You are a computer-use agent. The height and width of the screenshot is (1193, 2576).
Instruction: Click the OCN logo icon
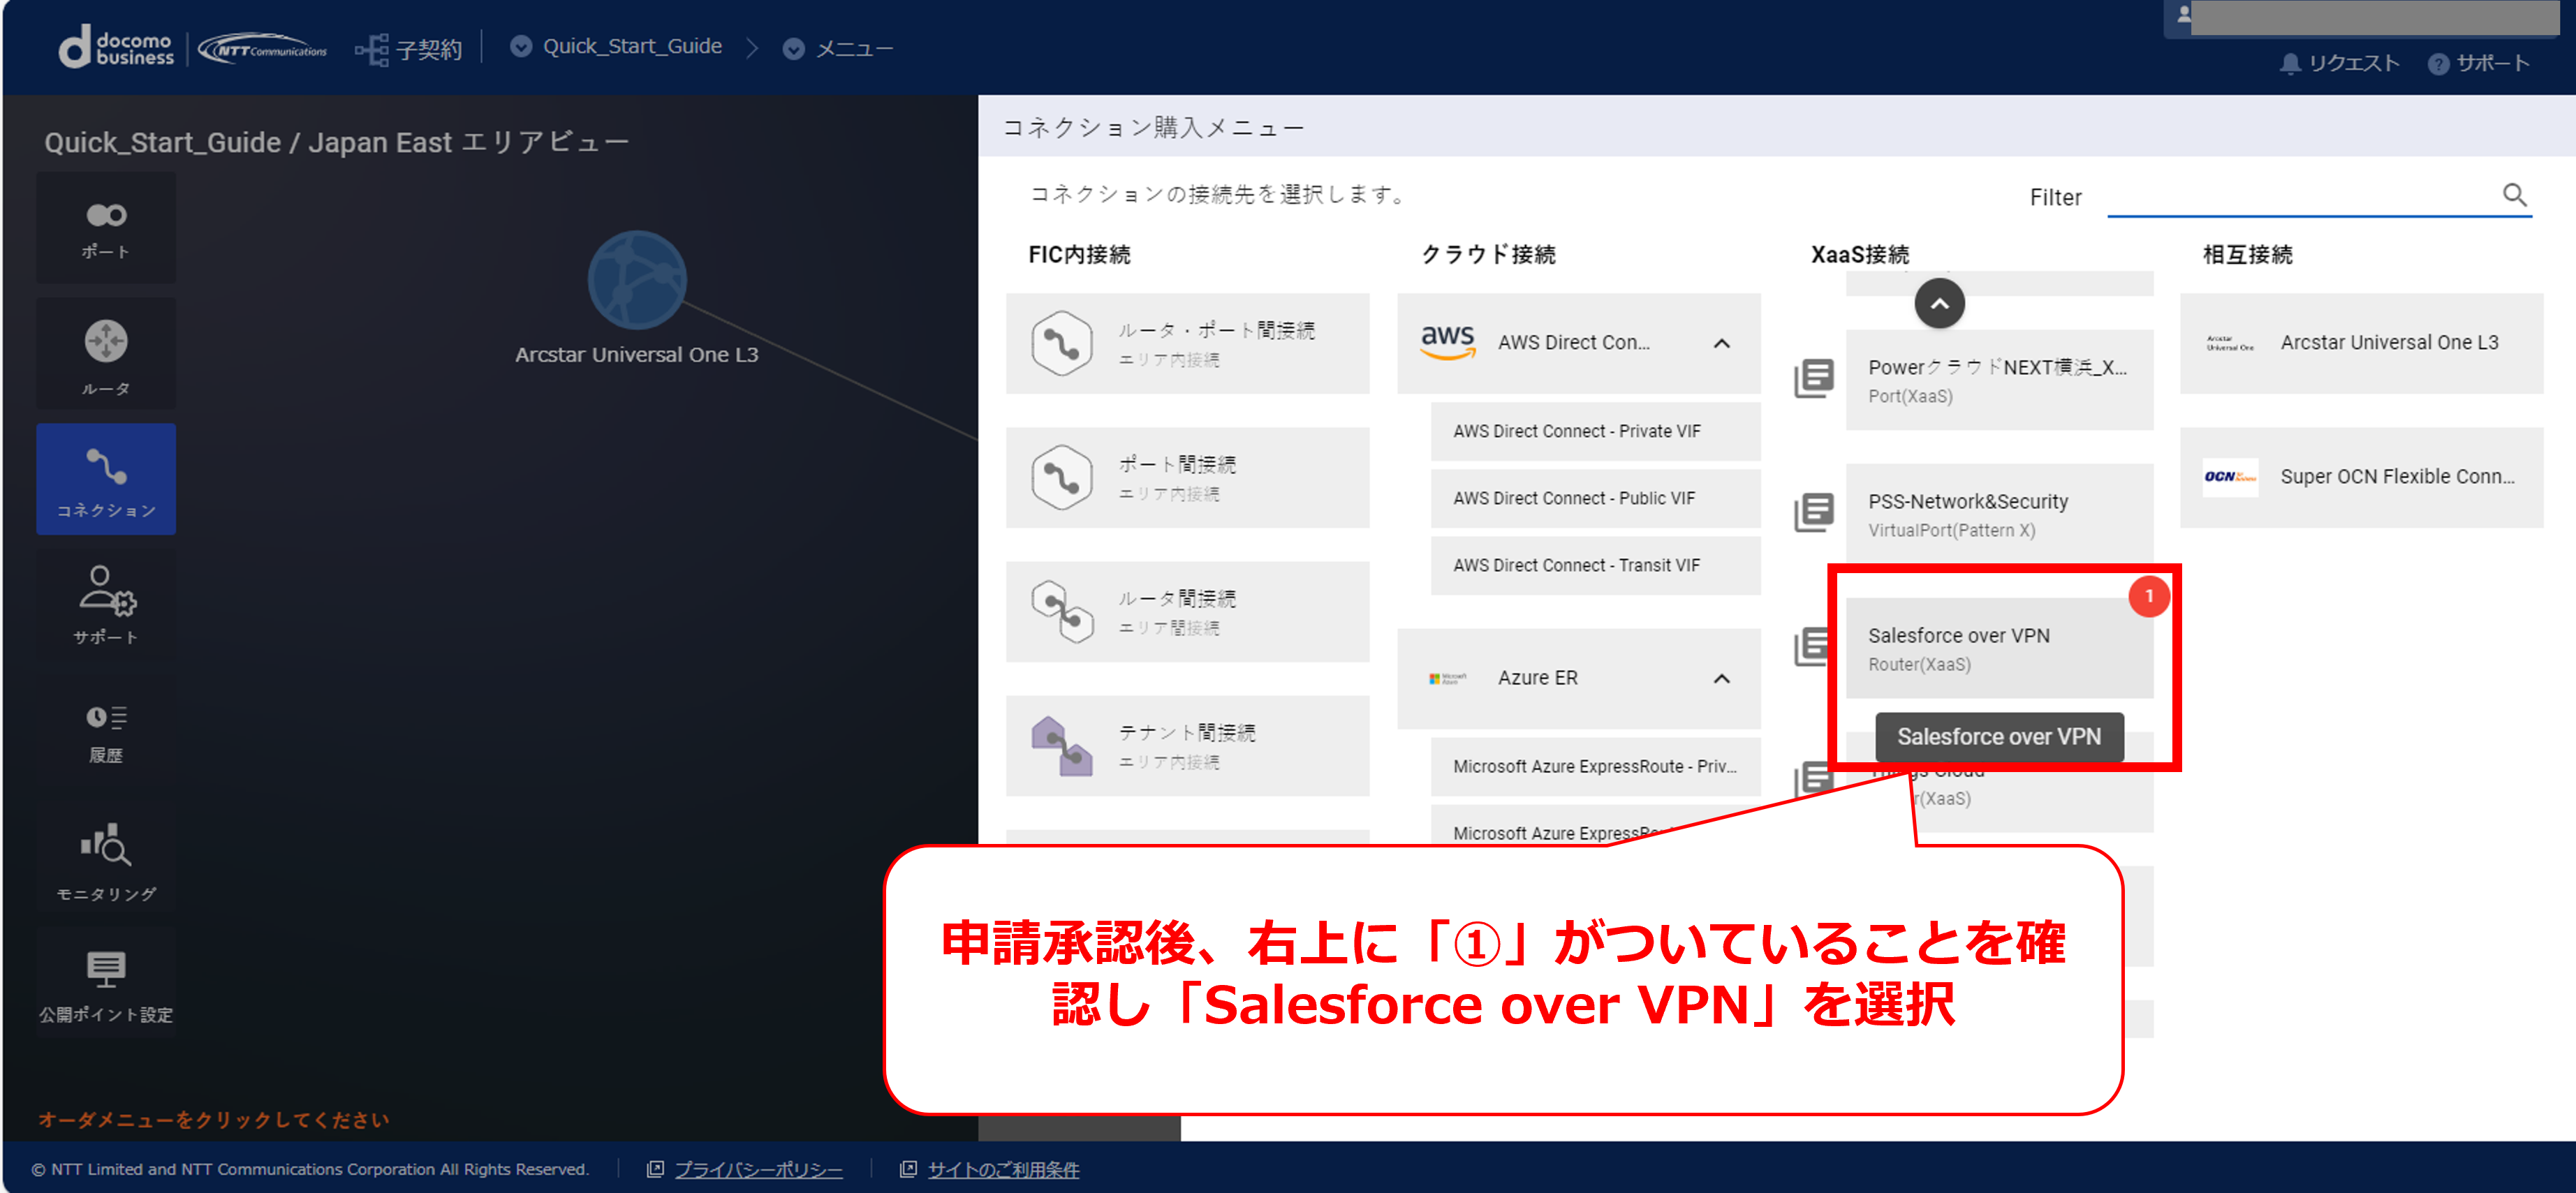[x=2230, y=477]
